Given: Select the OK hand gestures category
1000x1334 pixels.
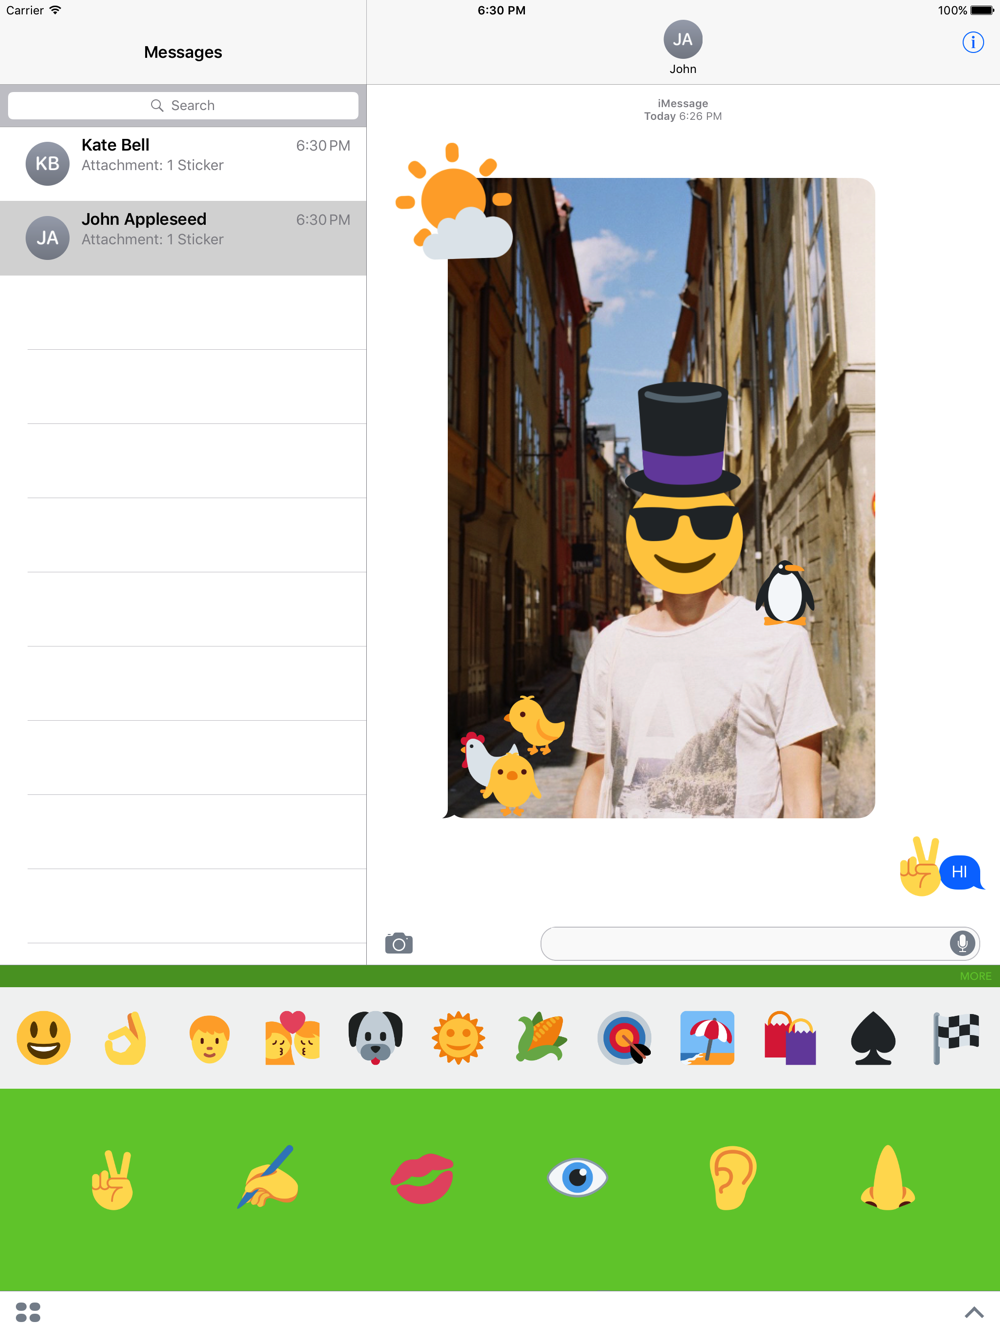Looking at the screenshot, I should coord(126,1037).
